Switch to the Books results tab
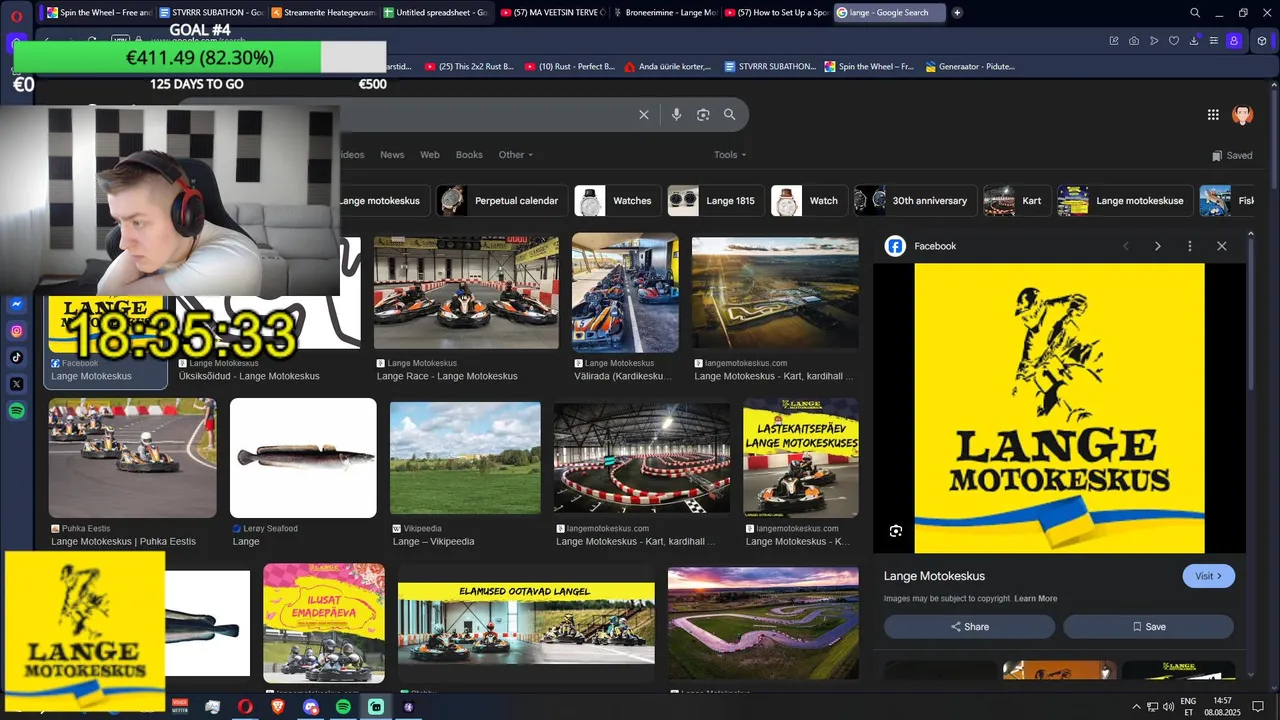 tap(469, 155)
